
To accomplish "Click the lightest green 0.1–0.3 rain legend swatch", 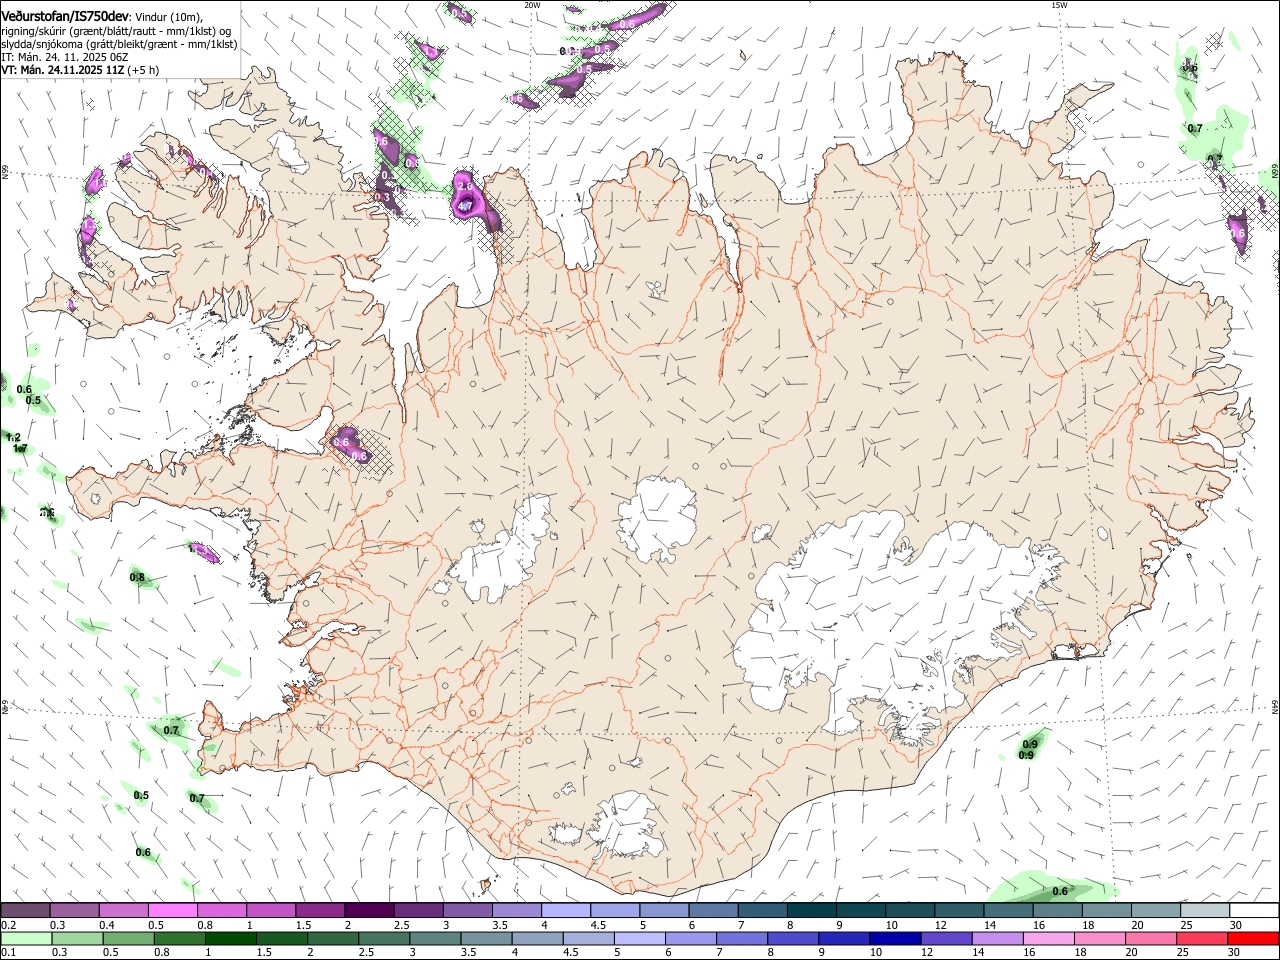I will 25,938.
